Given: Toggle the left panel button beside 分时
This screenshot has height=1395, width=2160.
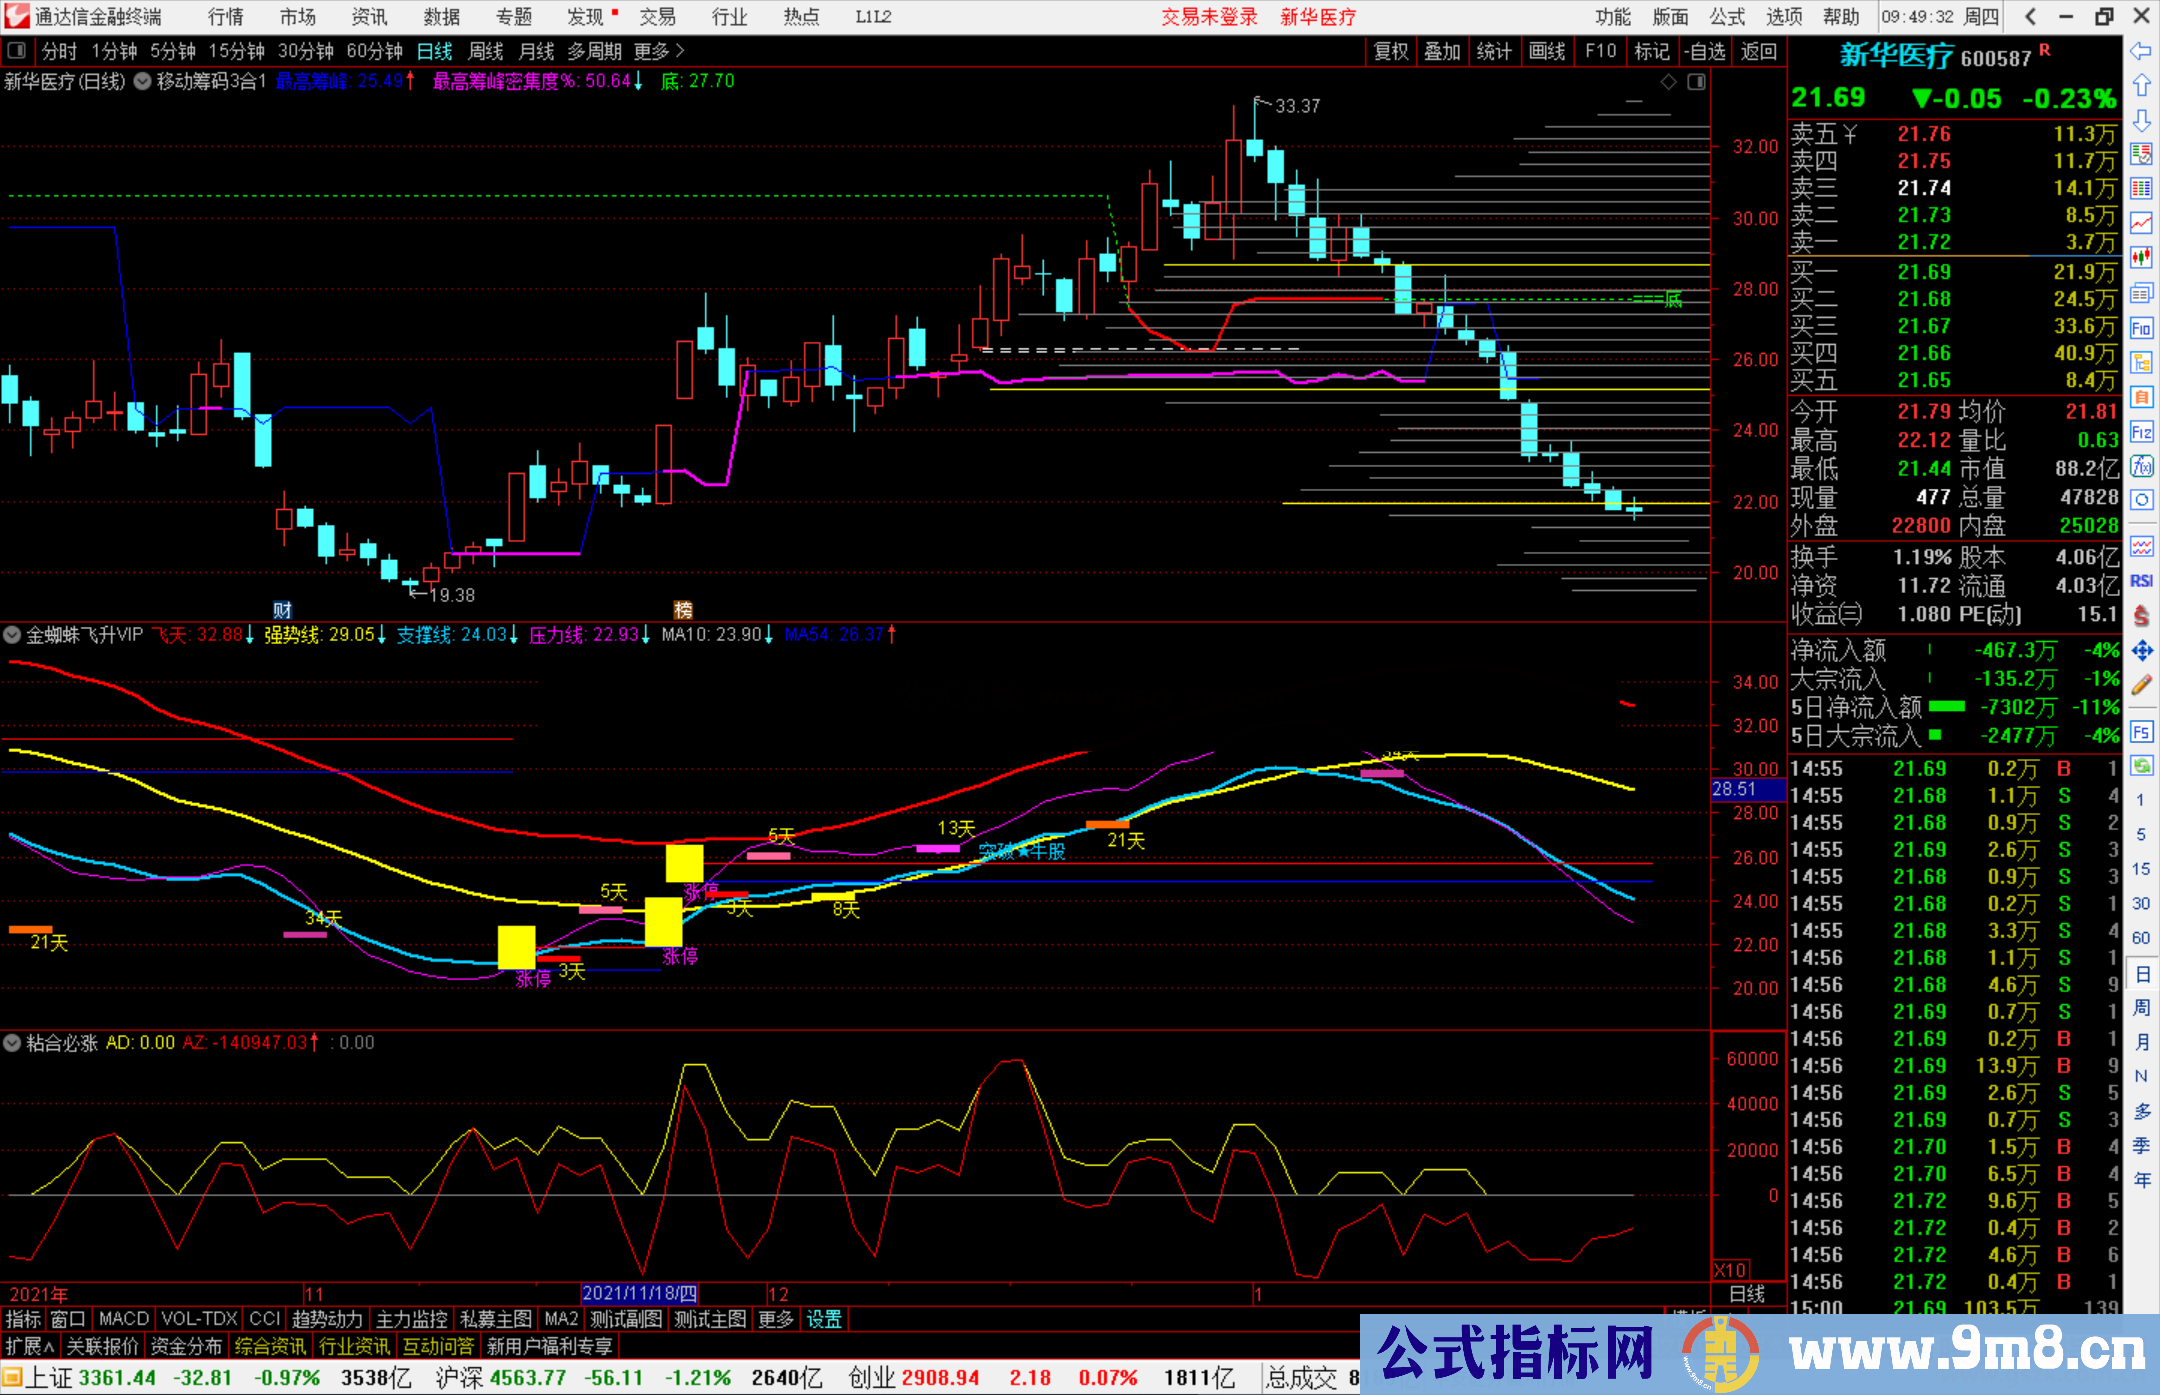Looking at the screenshot, I should pos(17,51).
